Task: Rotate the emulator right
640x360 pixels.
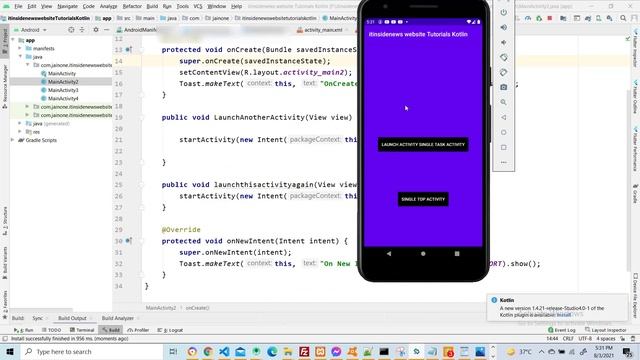Action: [x=504, y=72]
